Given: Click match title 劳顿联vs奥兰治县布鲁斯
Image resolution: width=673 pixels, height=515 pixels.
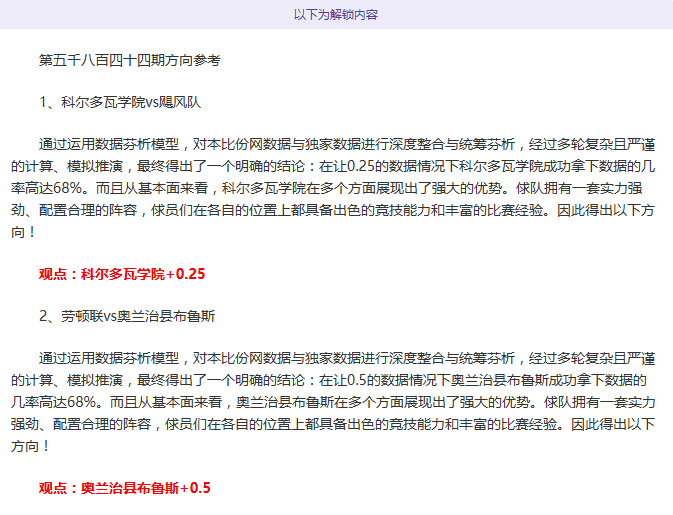Looking at the screenshot, I should (127, 316).
